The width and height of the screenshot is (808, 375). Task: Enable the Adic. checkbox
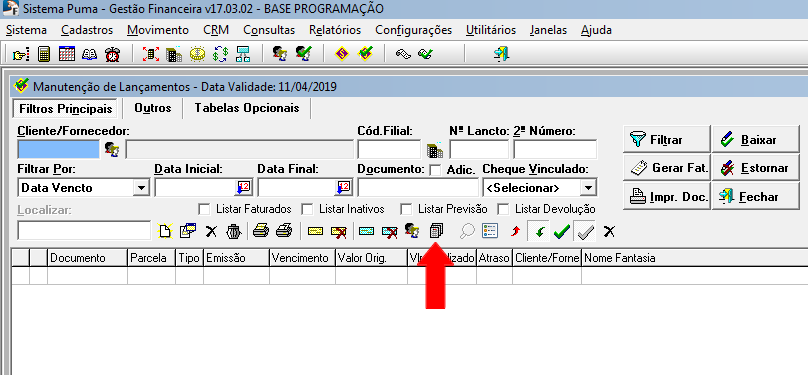435,169
